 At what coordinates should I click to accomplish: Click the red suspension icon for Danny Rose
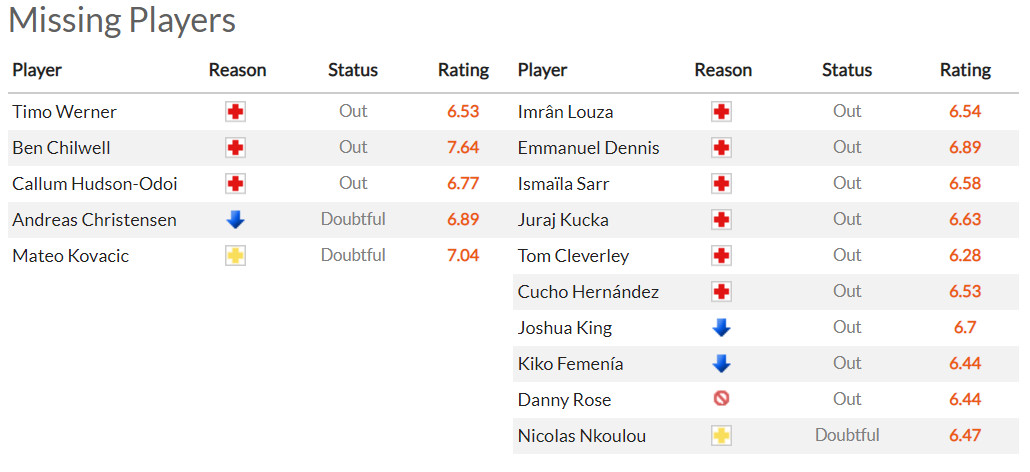pyautogui.click(x=721, y=399)
